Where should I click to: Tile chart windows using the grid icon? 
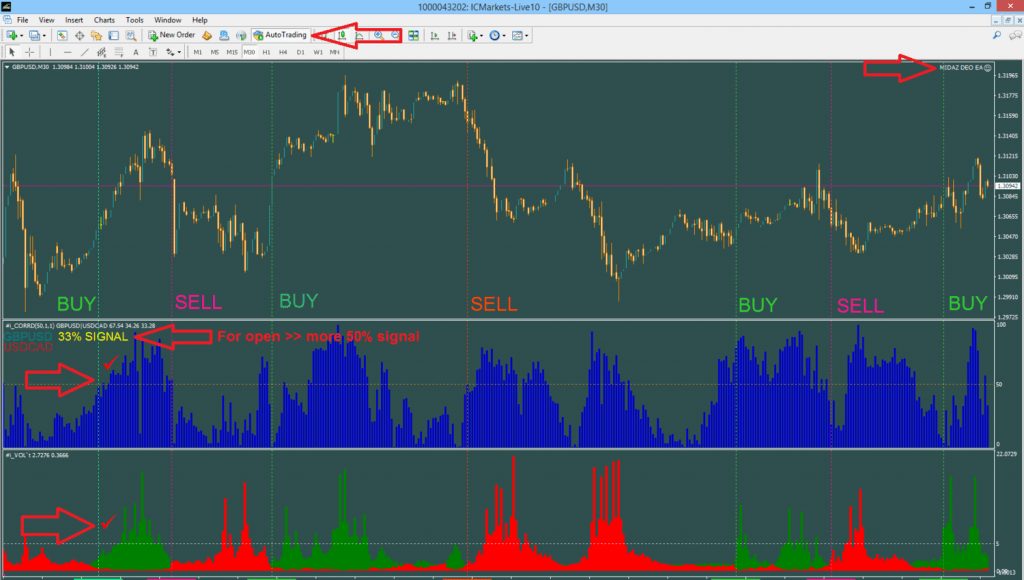click(x=413, y=35)
